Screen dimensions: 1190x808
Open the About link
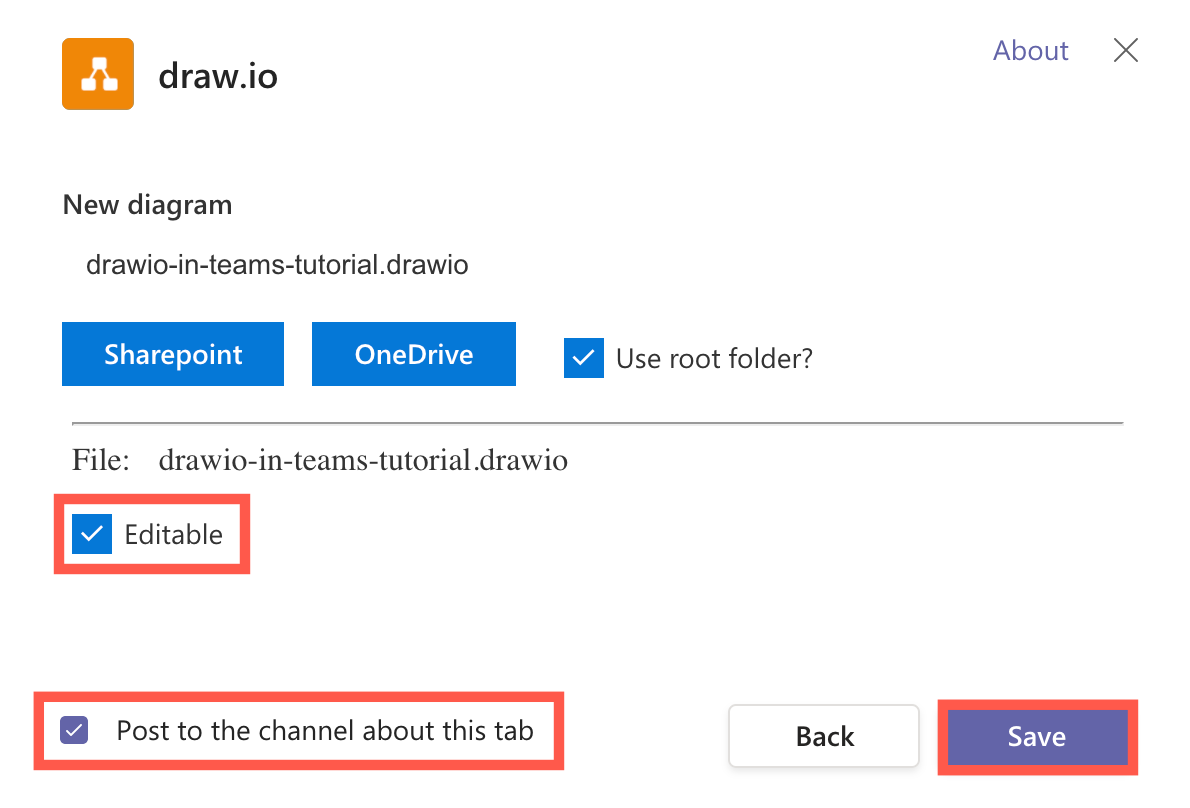tap(1030, 50)
